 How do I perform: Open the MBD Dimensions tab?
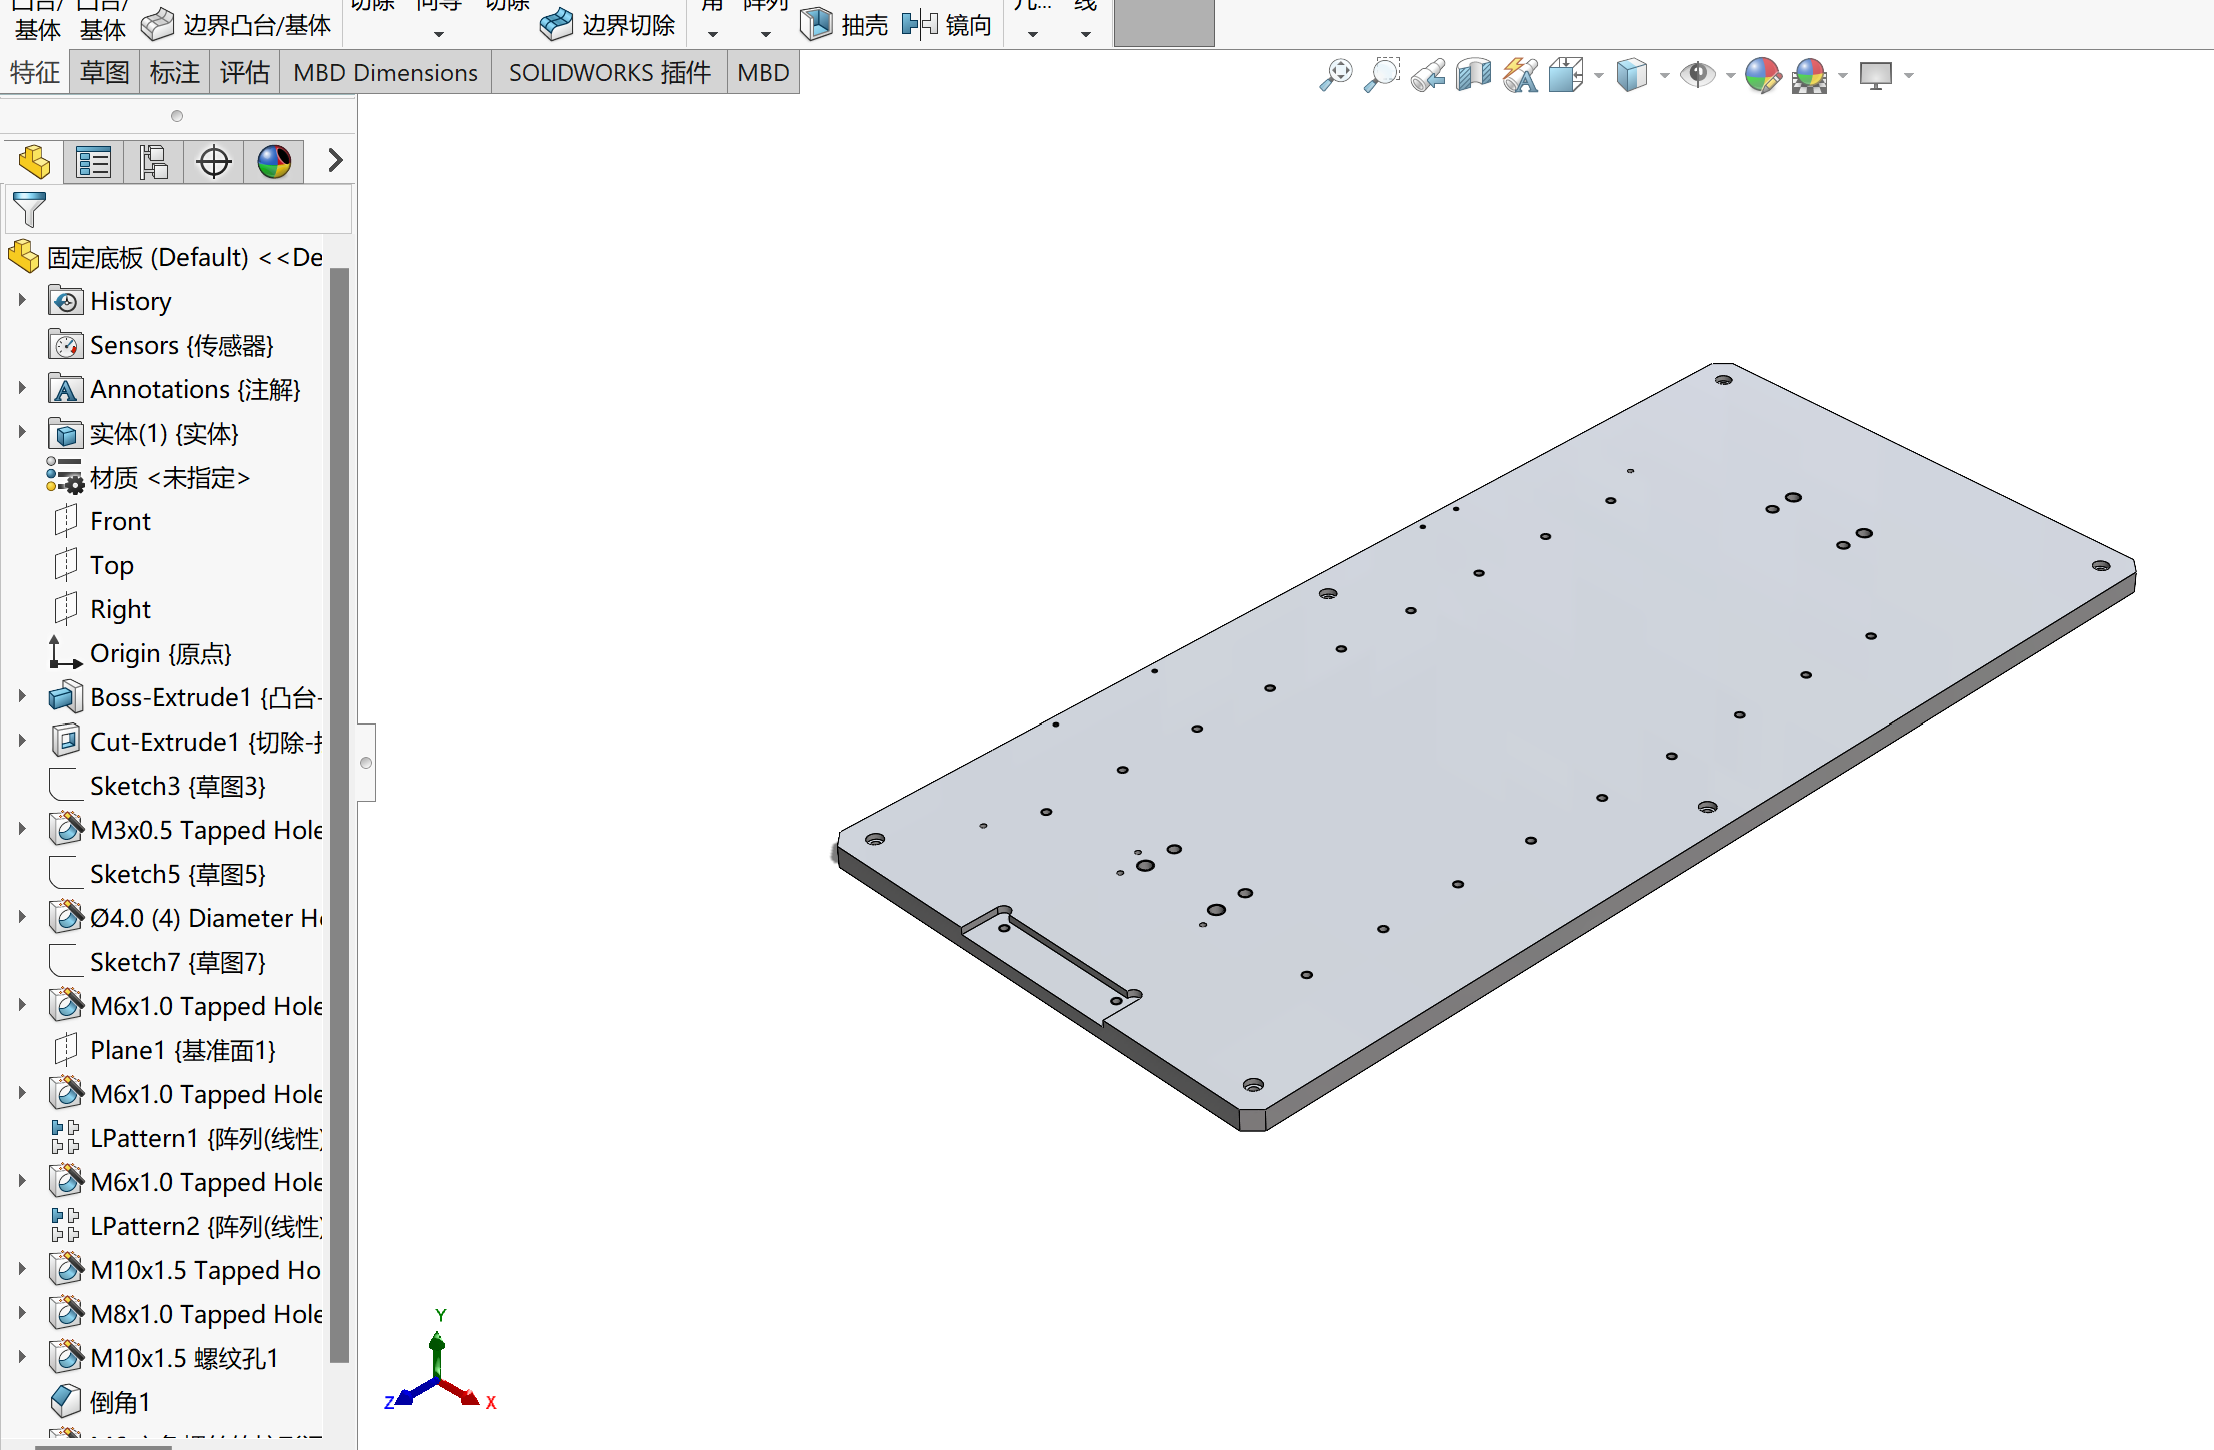tap(385, 73)
